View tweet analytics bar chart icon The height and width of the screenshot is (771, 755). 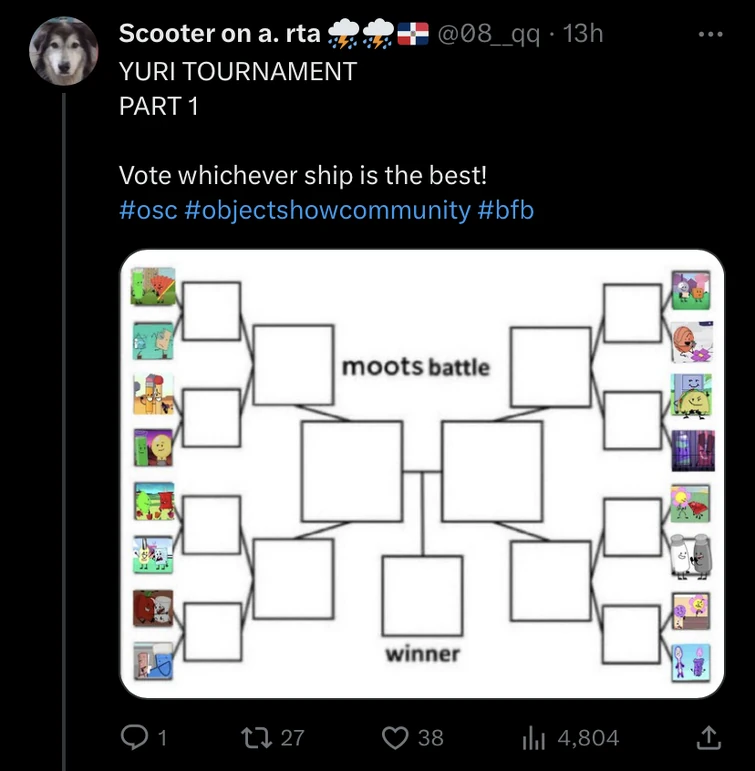pyautogui.click(x=531, y=738)
